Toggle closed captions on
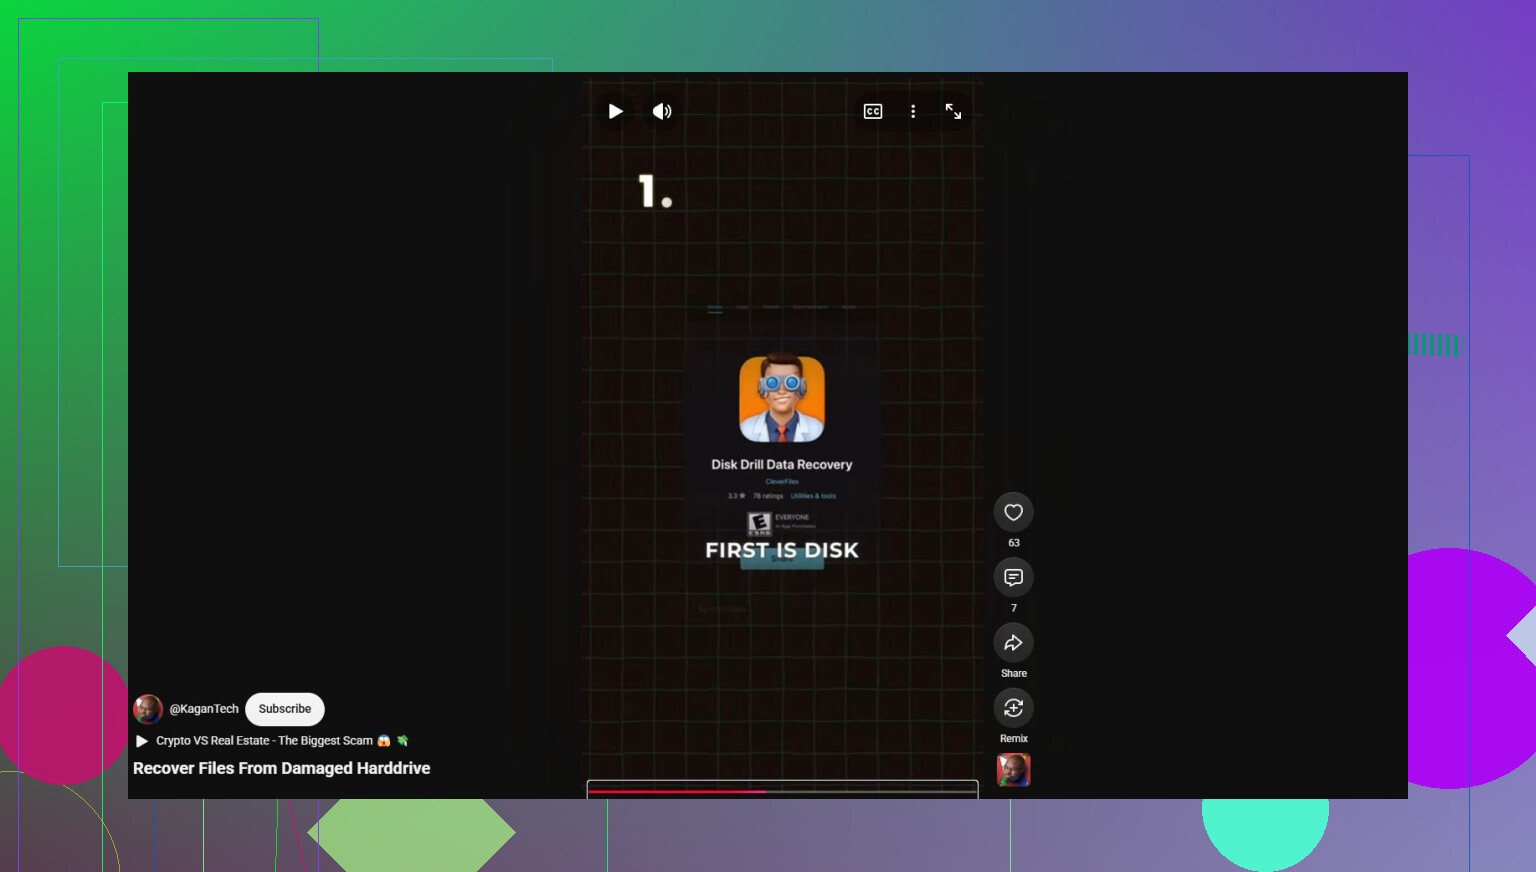 coord(873,111)
